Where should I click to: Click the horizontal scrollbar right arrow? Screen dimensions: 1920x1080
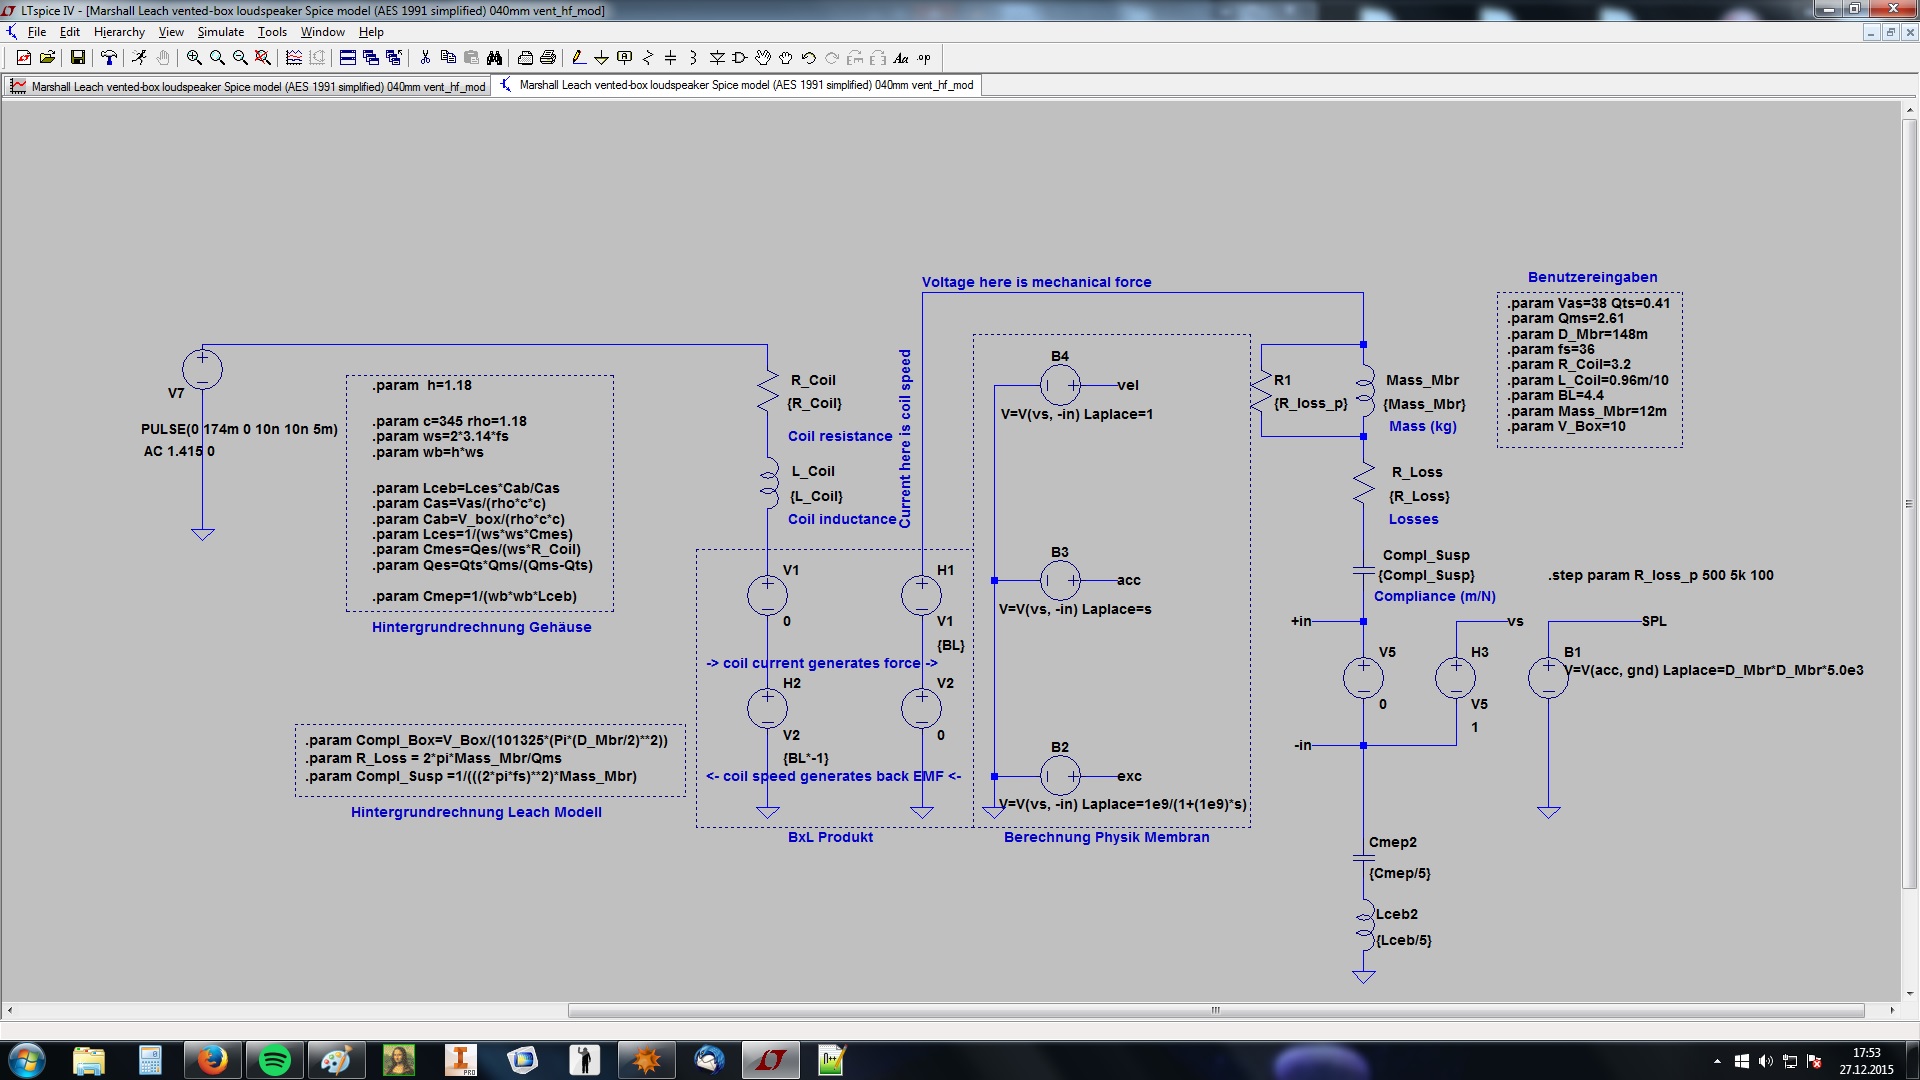[x=1892, y=1010]
